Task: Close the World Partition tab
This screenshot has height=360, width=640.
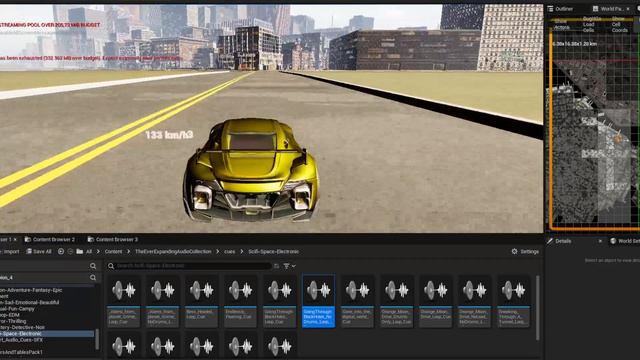Action: tap(628, 9)
